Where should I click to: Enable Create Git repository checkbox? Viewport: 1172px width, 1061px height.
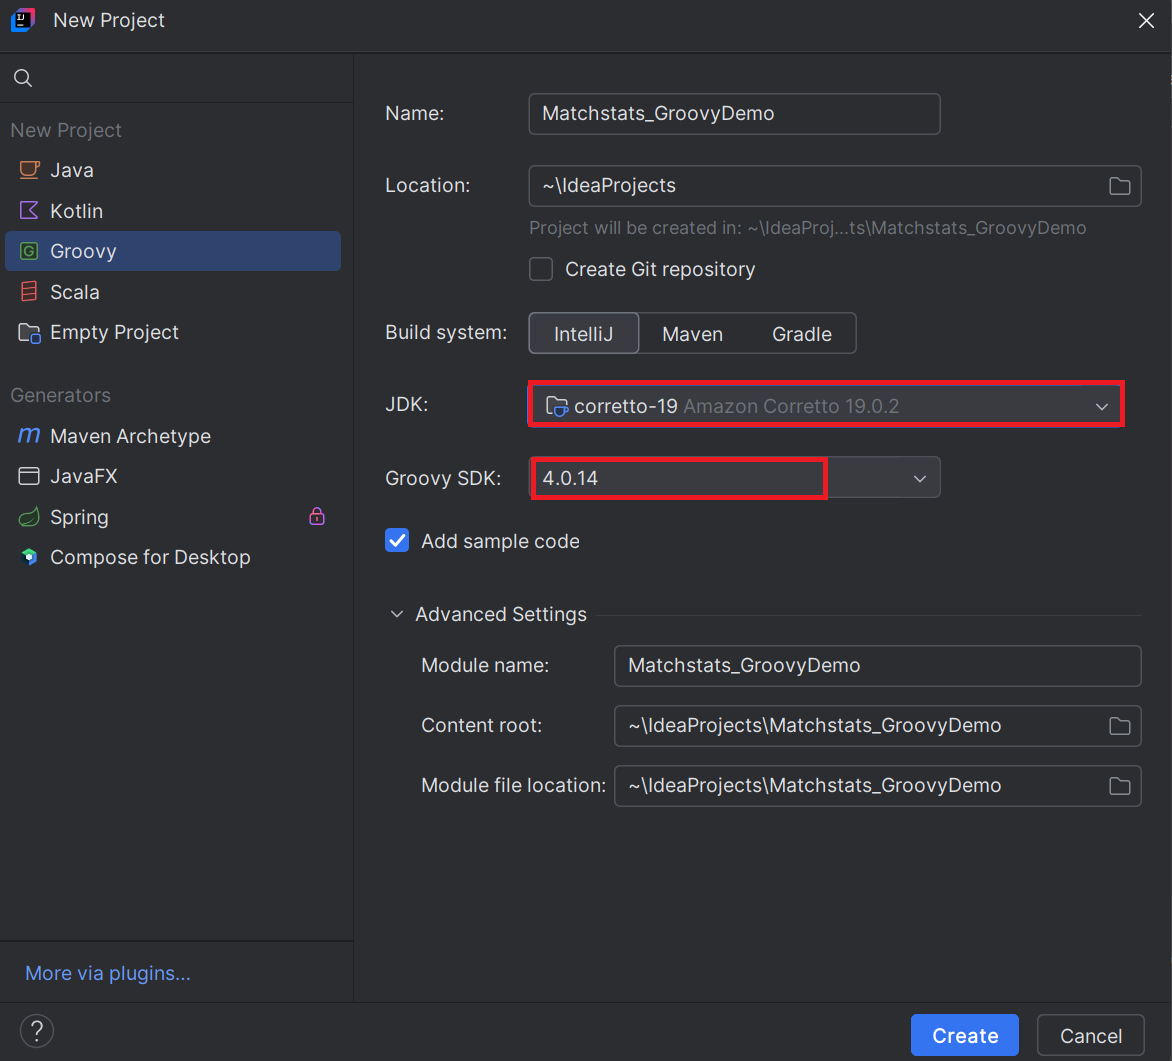coord(541,269)
